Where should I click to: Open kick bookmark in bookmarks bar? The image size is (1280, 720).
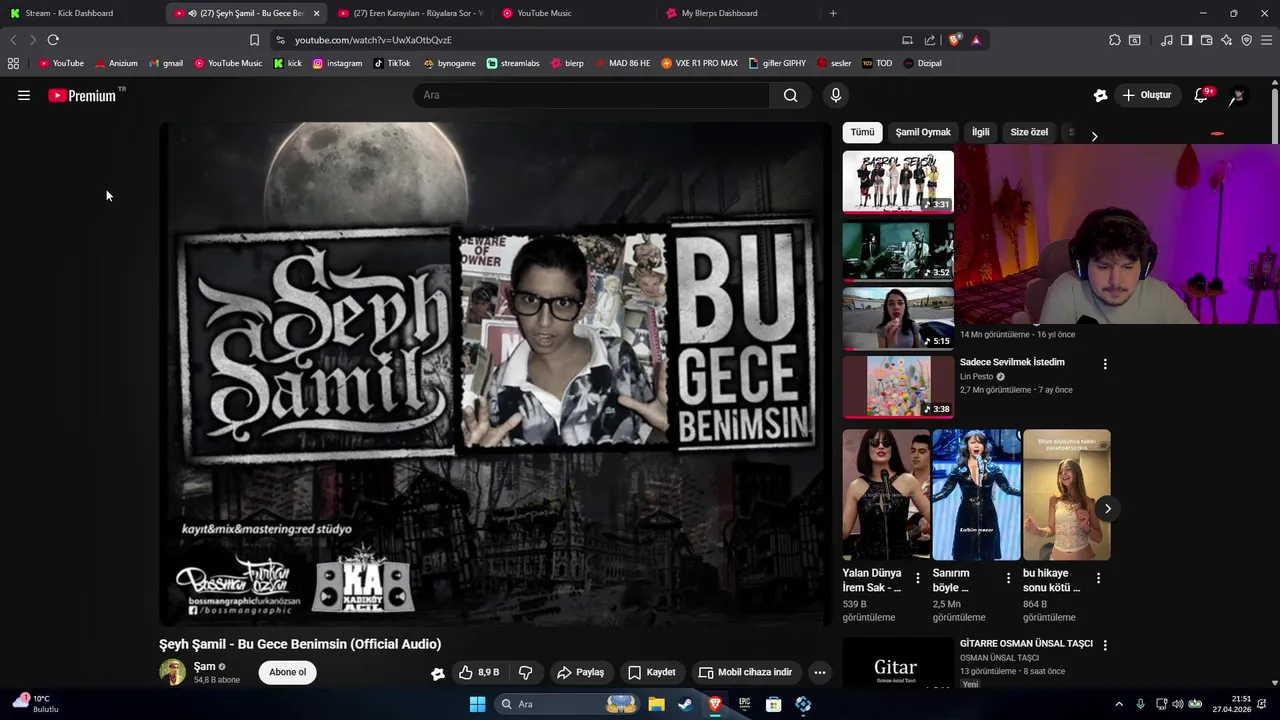[287, 63]
